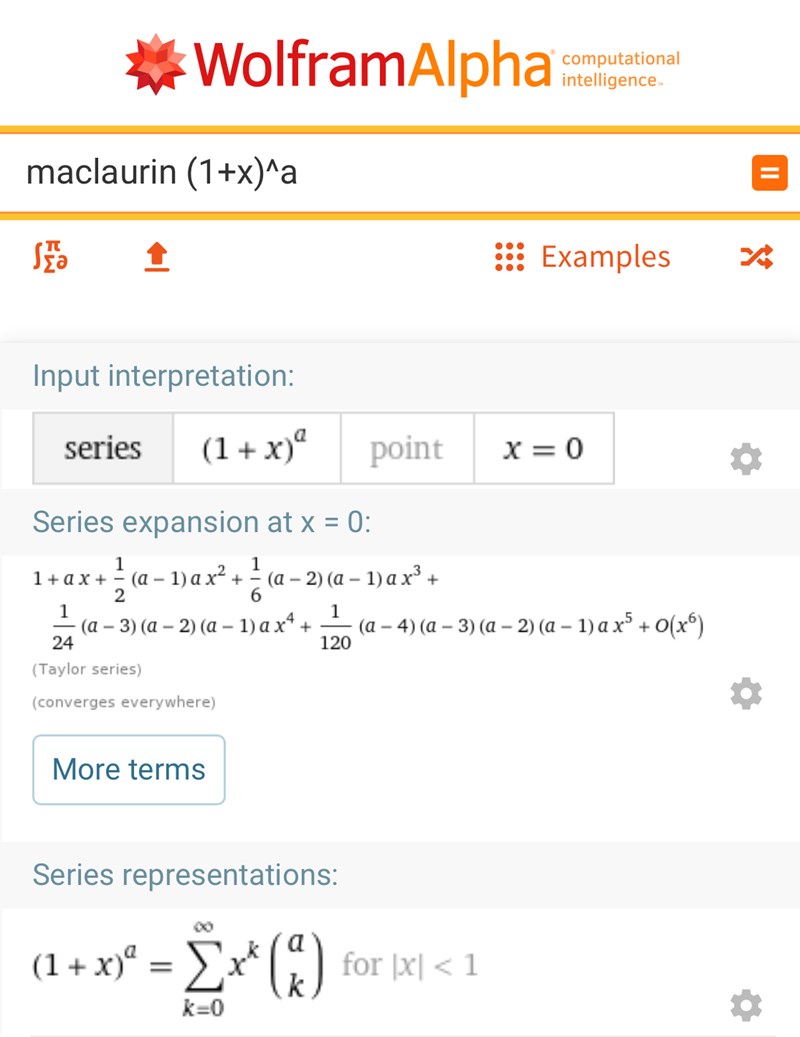The width and height of the screenshot is (800, 1037).
Task: Click the "Series representations:" heading
Action: 185,875
